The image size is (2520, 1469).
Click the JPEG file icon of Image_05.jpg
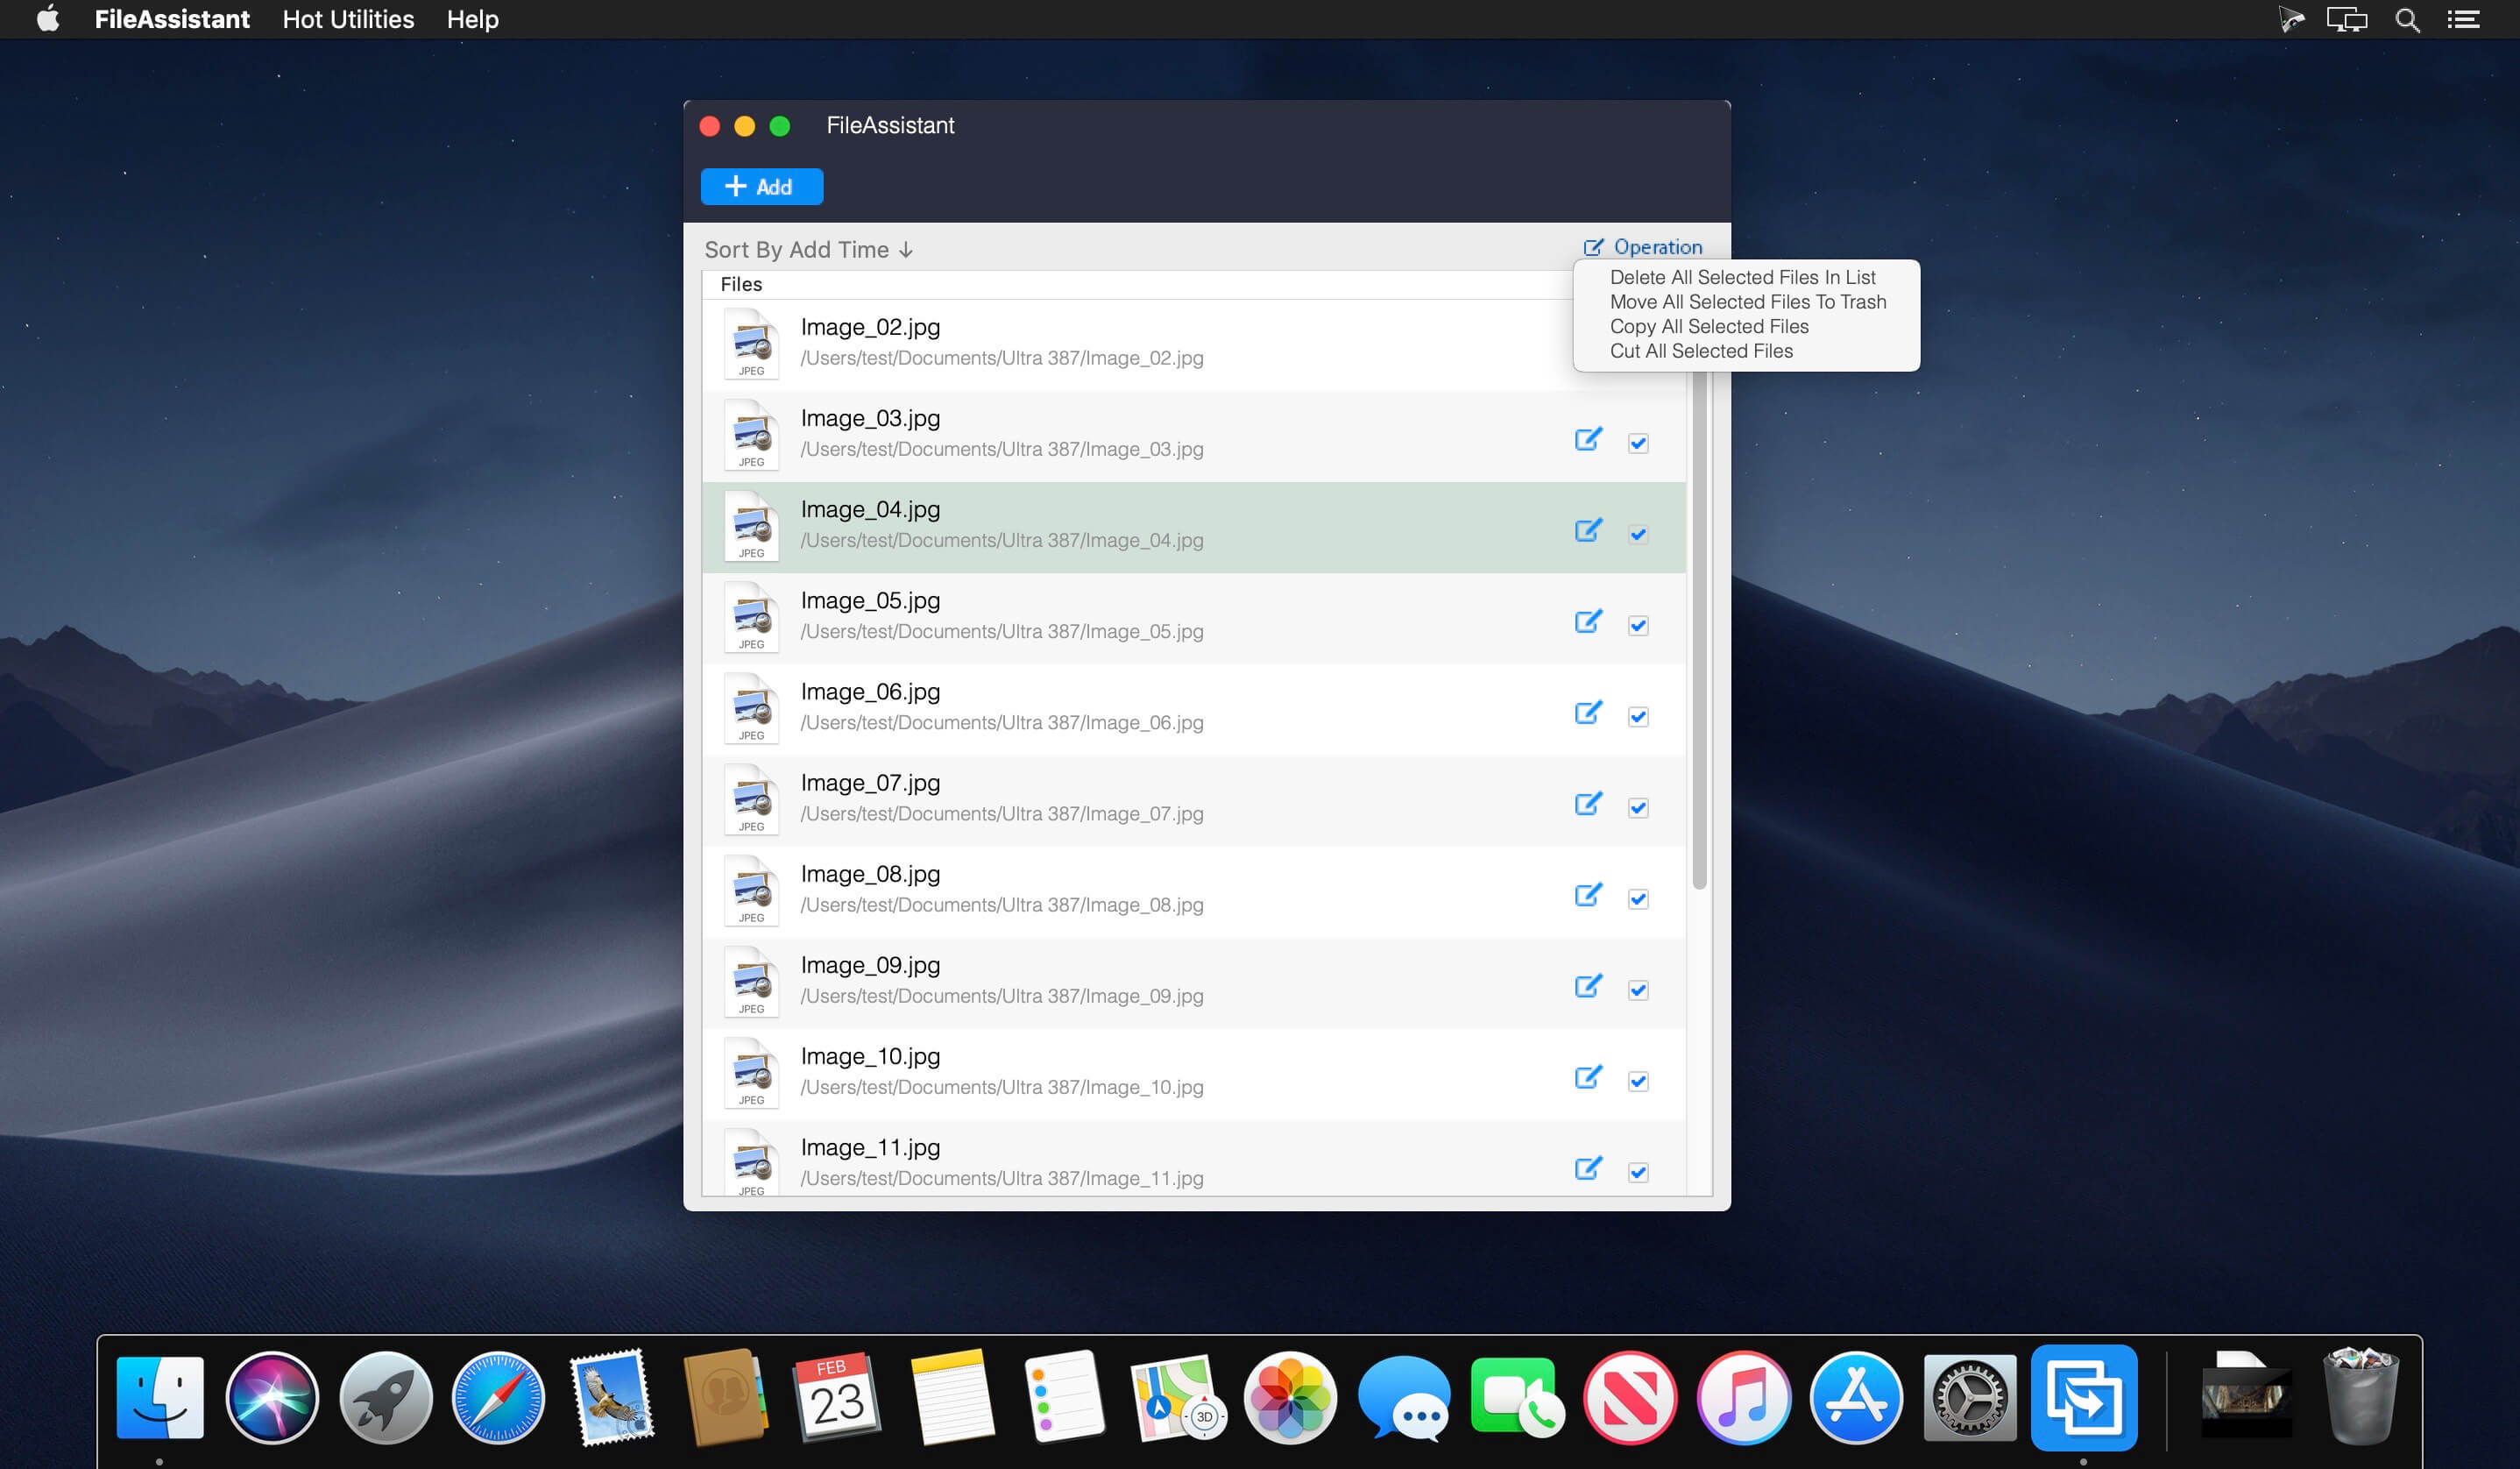[x=751, y=616]
